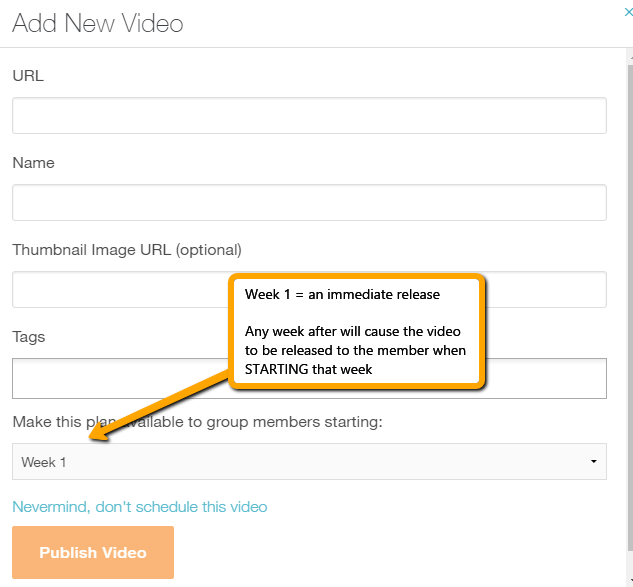Click the 'available to group members starting' label
The image size is (633, 587).
(x=197, y=422)
